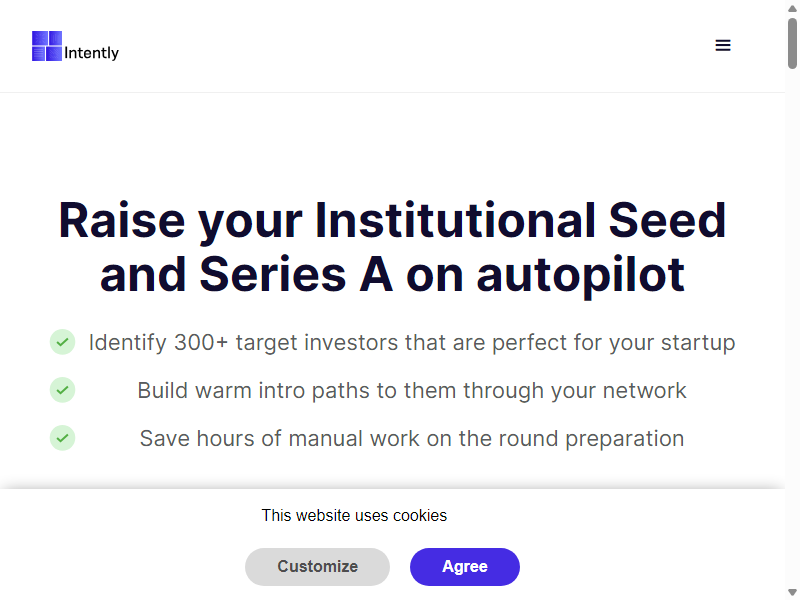Click the 'Identify 300+ target investors' sentence

point(412,342)
